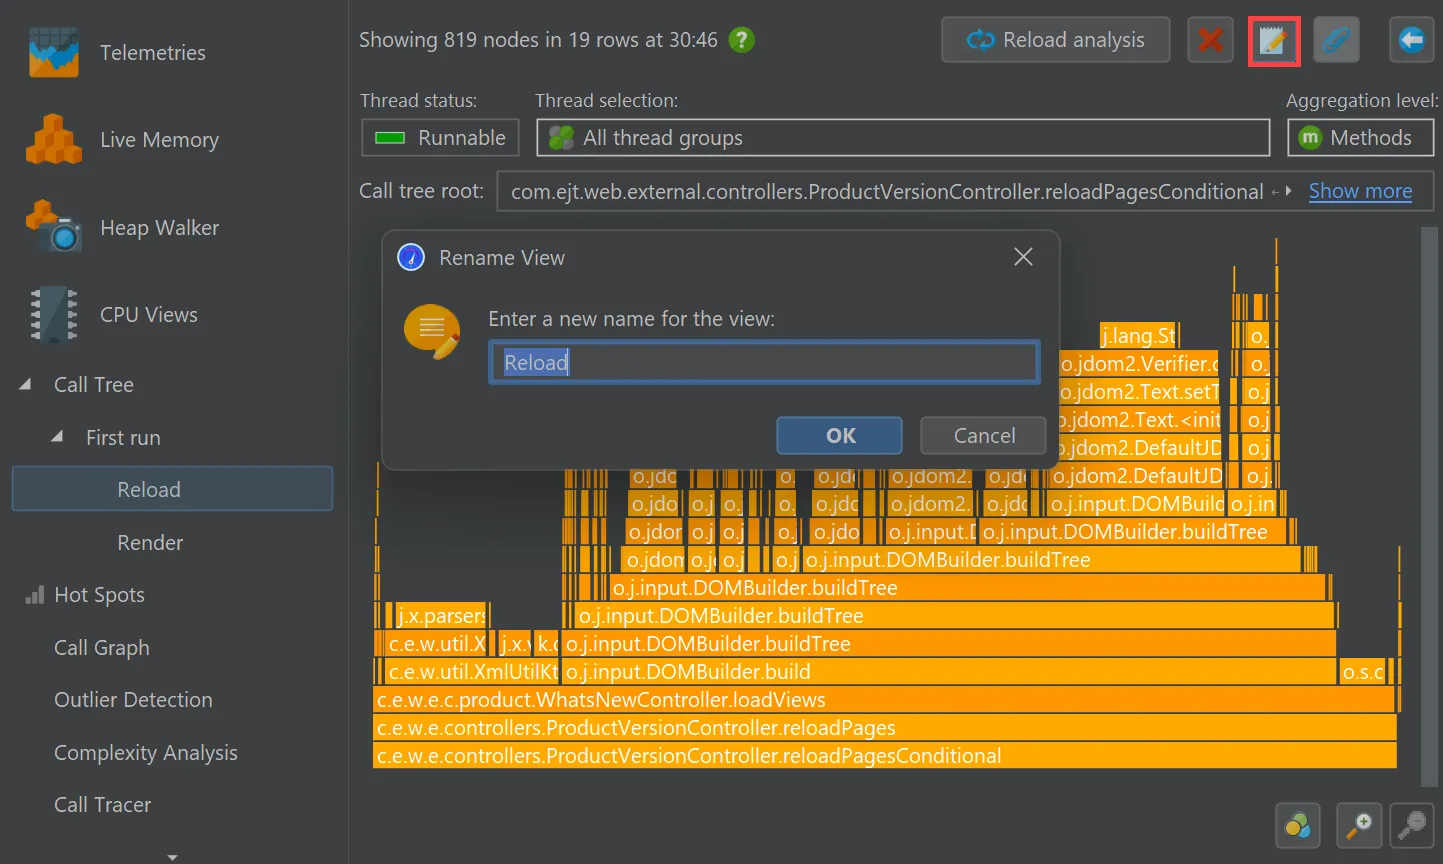This screenshot has width=1443, height=864.
Task: Select the Reload view in sidebar
Action: point(172,489)
